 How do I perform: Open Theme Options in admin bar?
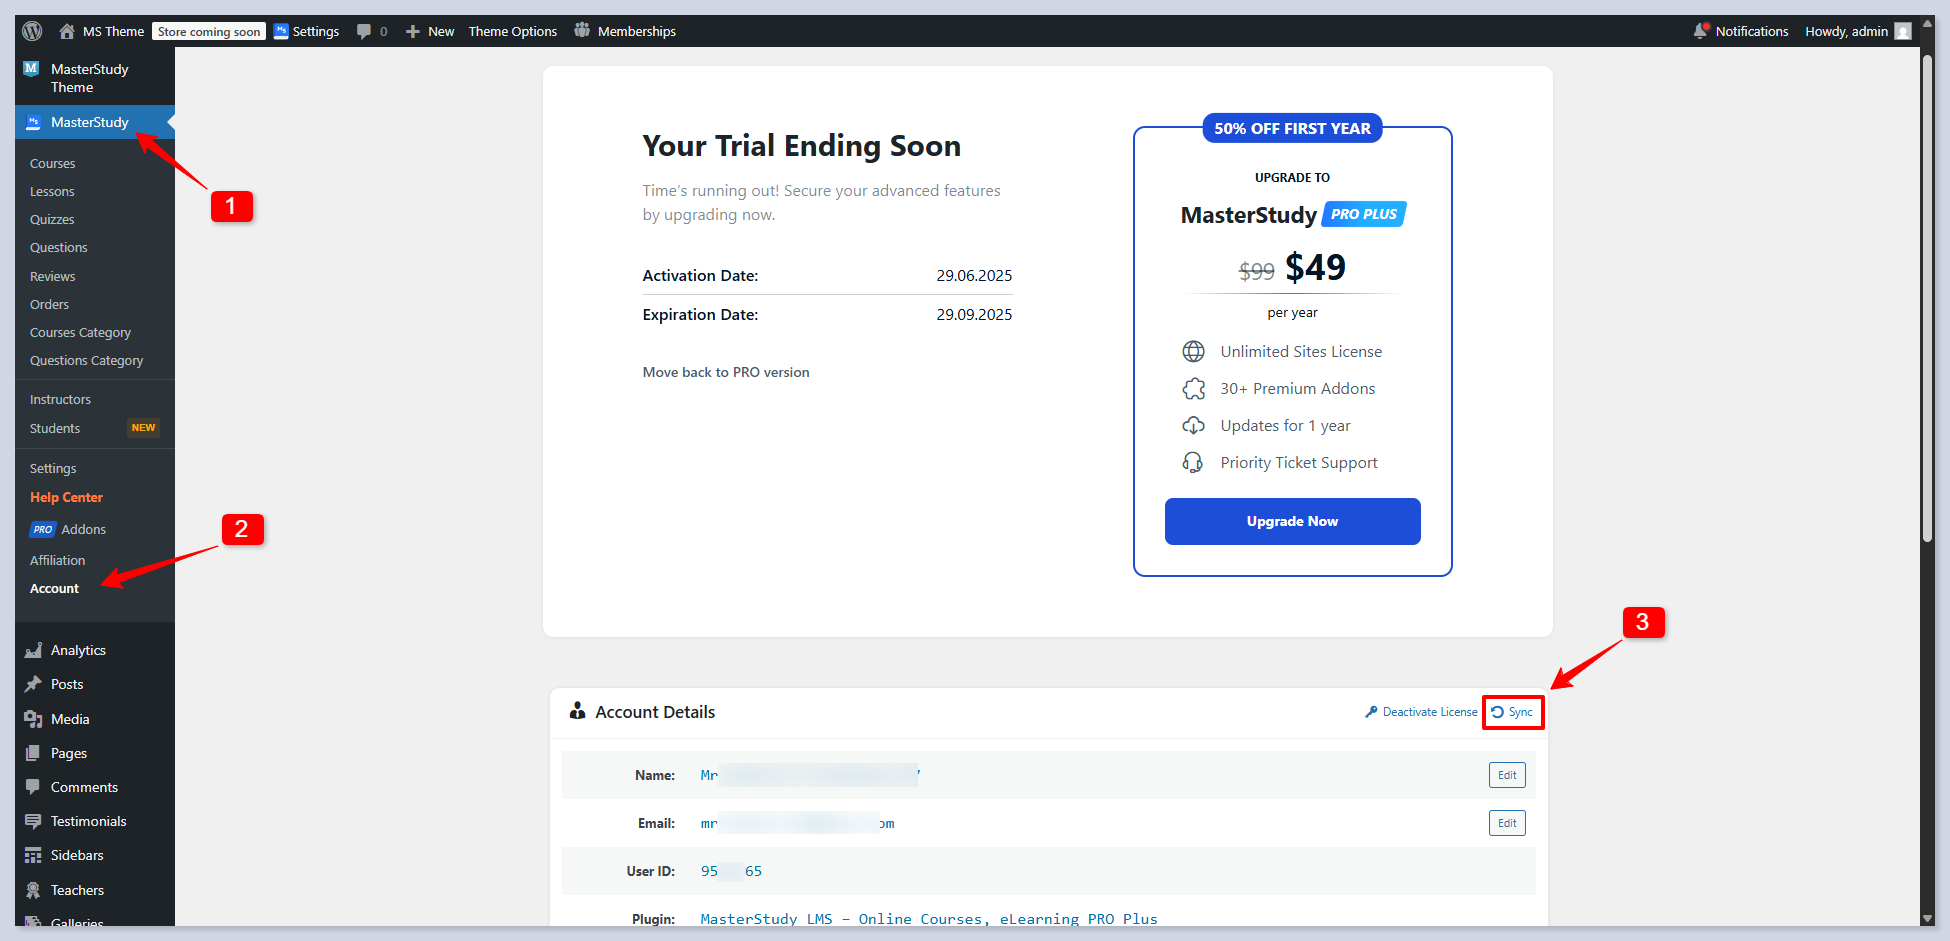512,31
